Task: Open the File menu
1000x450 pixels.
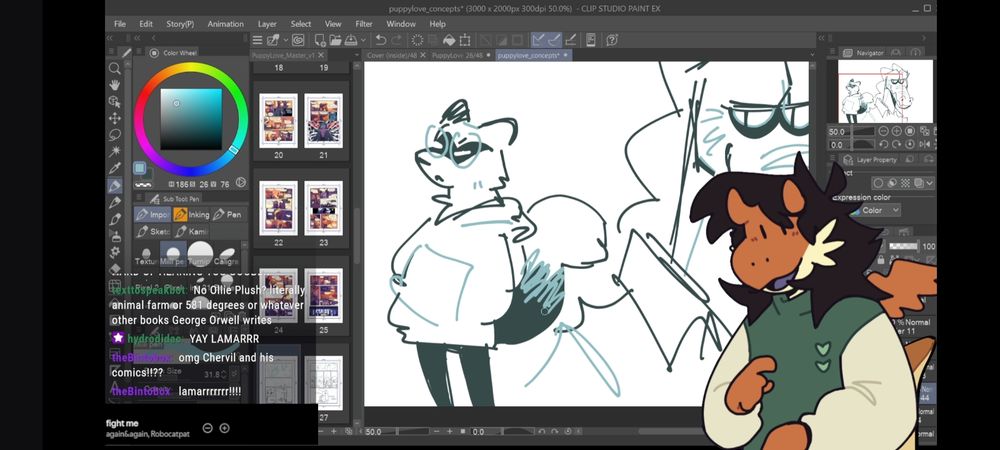Action: tap(120, 24)
